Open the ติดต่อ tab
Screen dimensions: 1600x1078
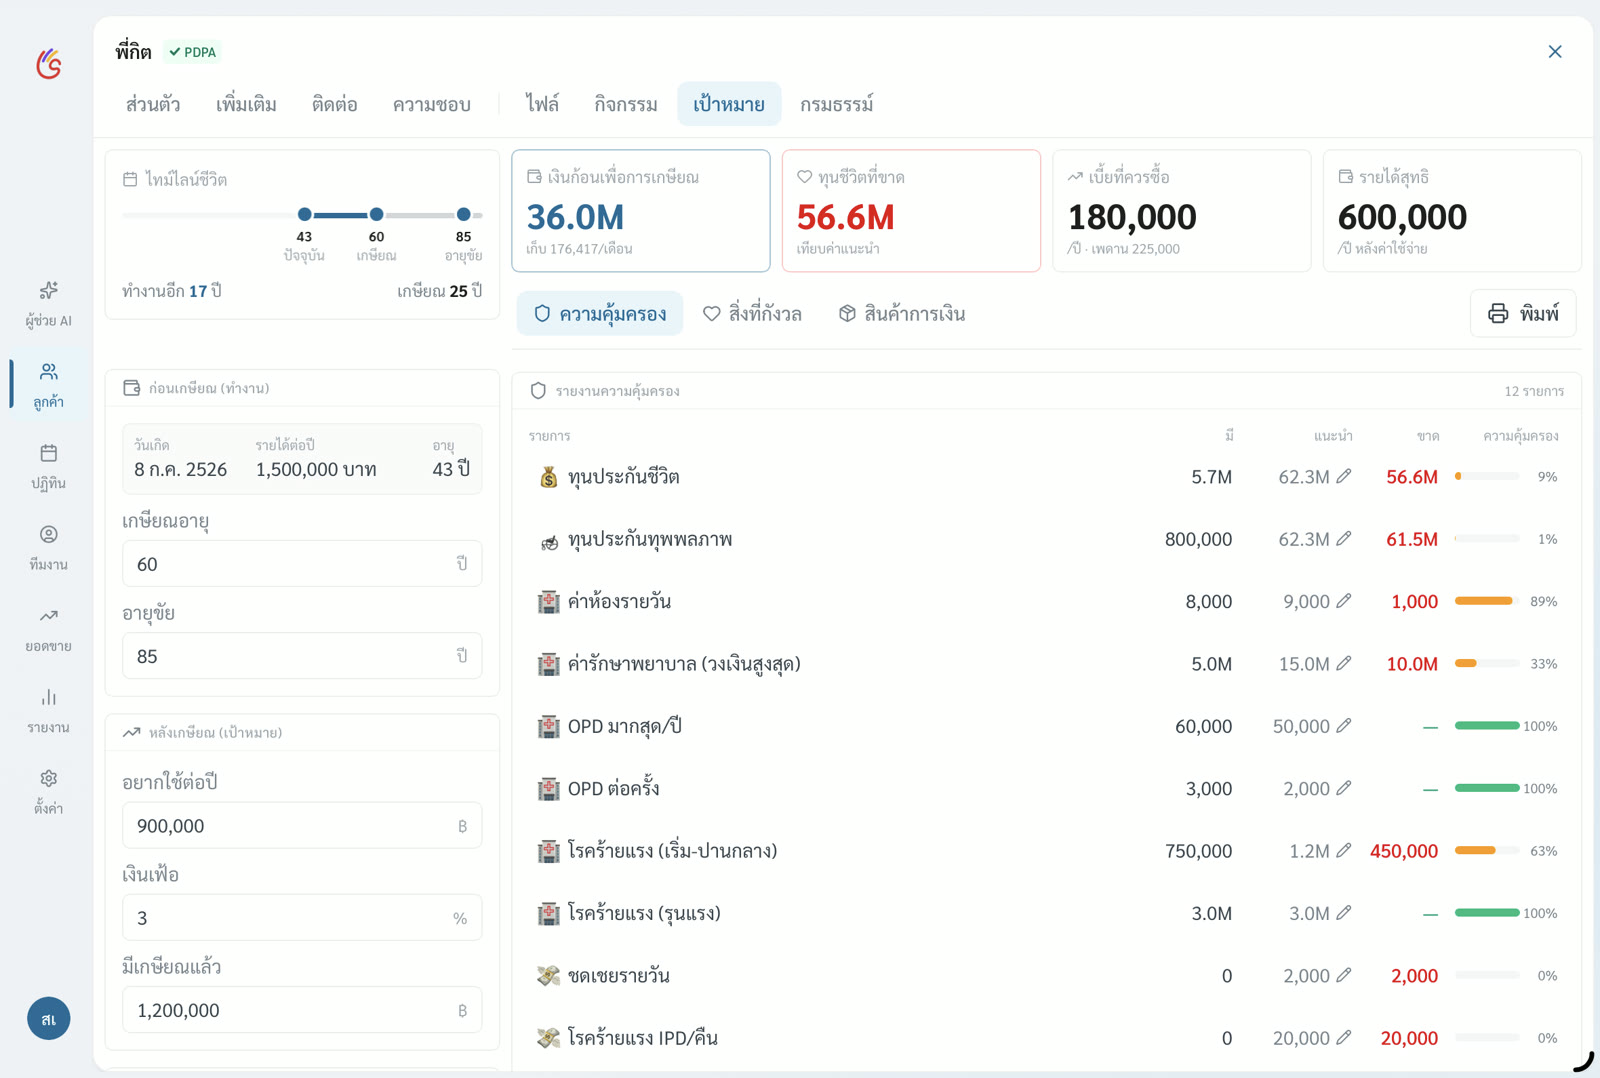point(335,104)
